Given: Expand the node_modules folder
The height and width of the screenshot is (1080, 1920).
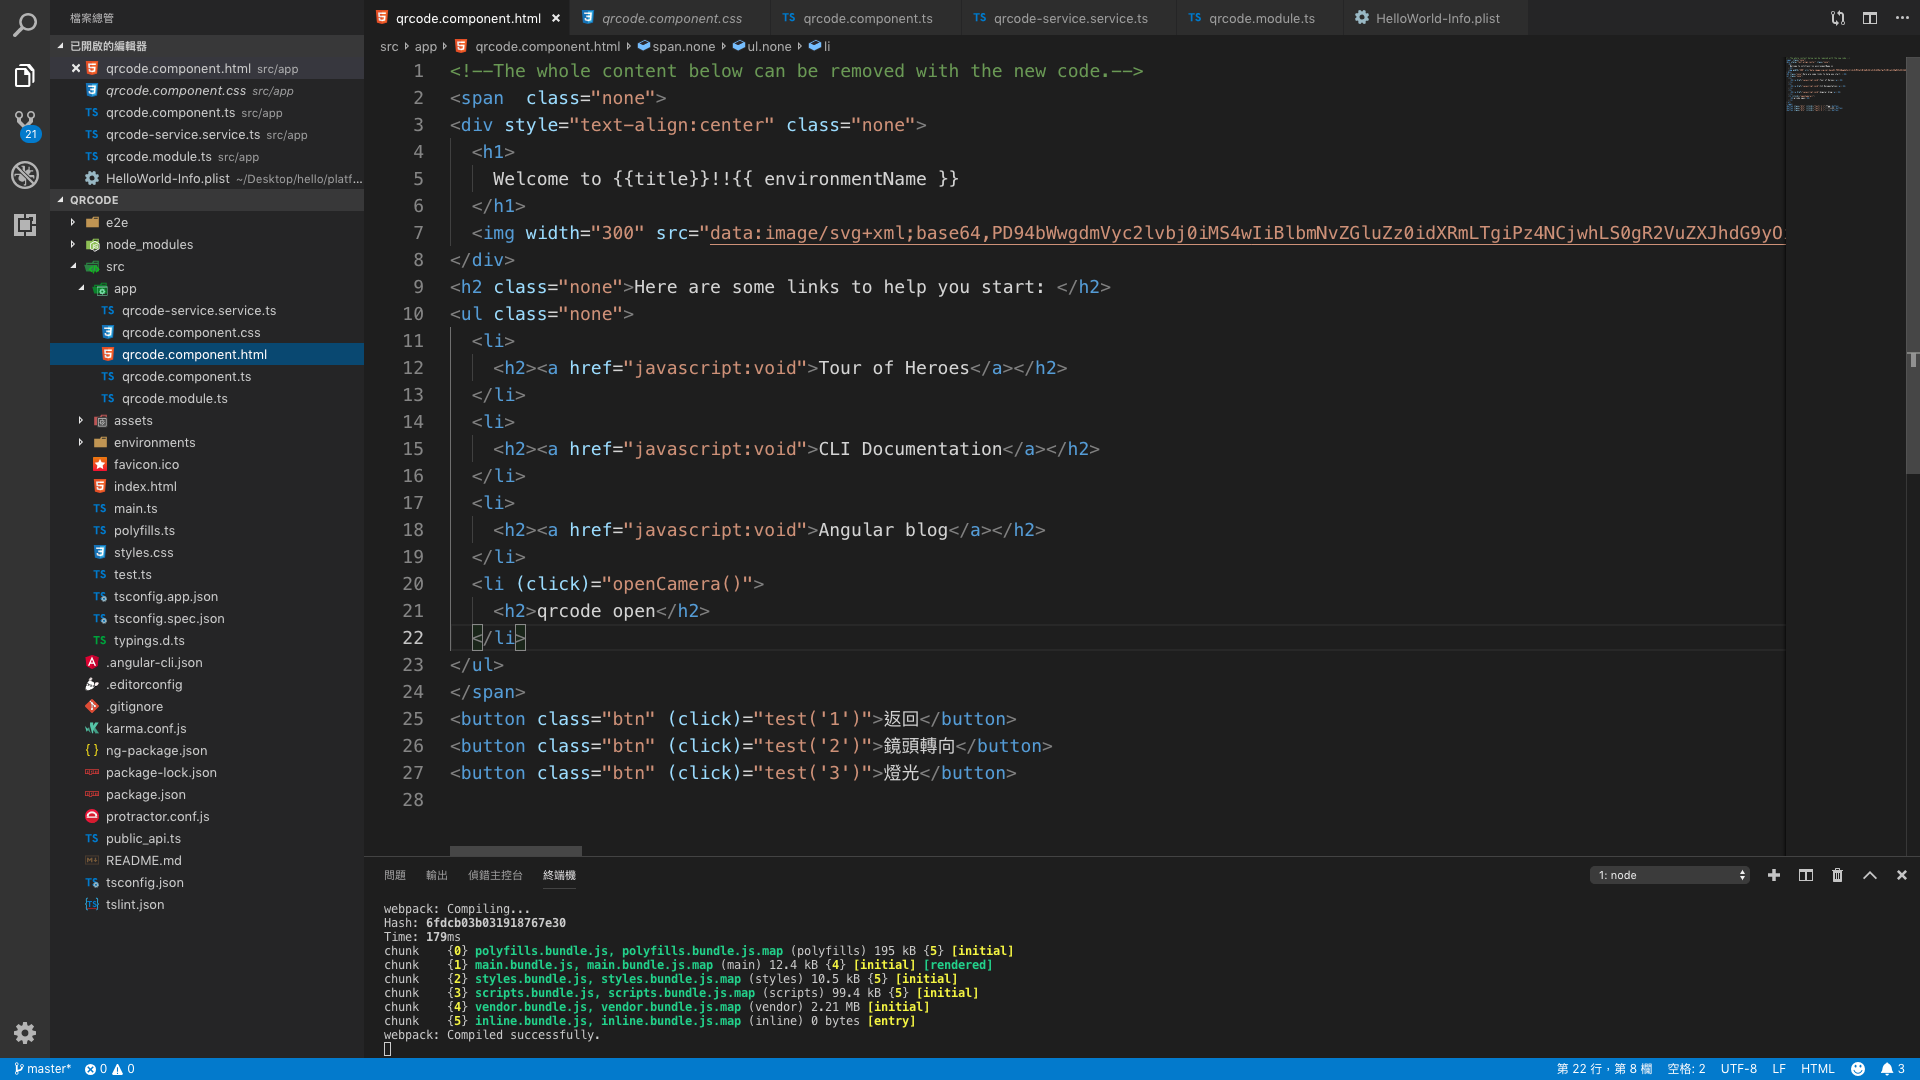Looking at the screenshot, I should tap(148, 244).
